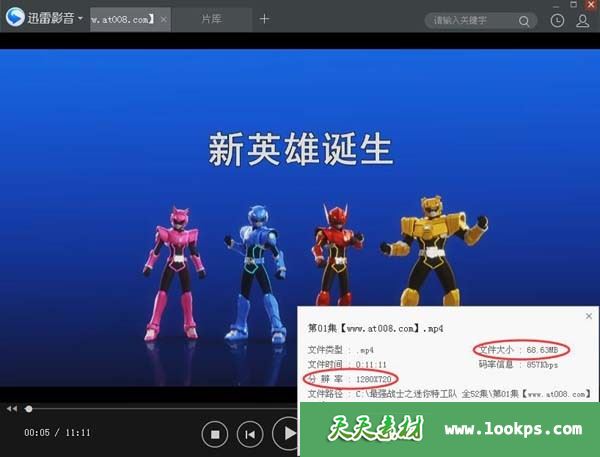Image resolution: width=600 pixels, height=457 pixels.
Task: Close the at008.com video tab
Action: click(164, 19)
